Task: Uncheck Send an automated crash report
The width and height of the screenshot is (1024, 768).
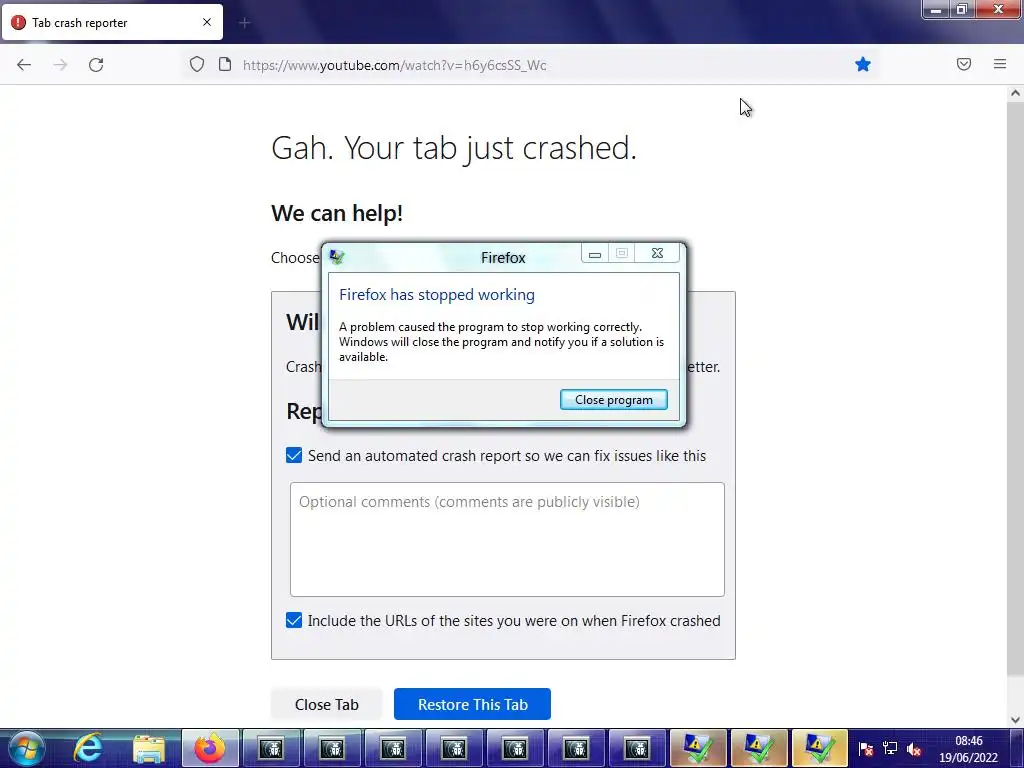Action: click(x=294, y=455)
